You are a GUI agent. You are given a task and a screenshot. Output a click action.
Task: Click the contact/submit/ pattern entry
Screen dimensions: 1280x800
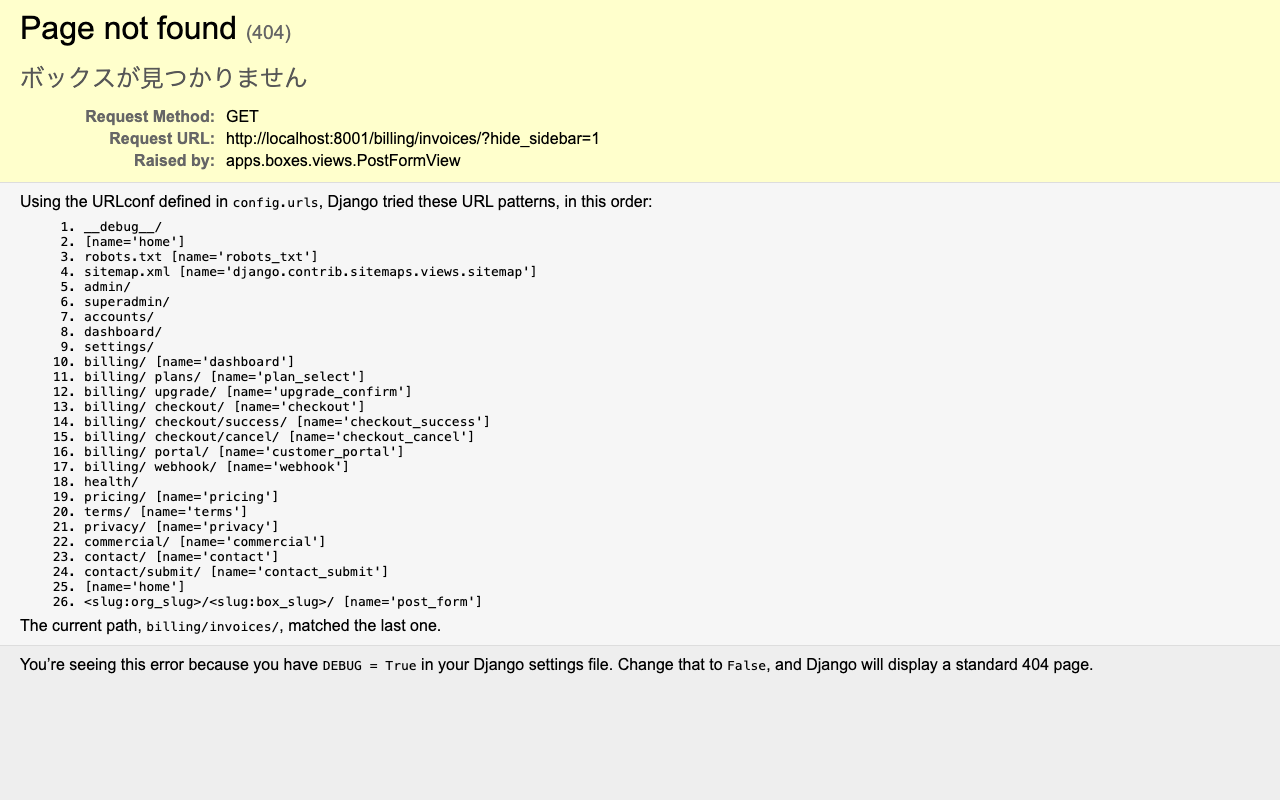236,572
